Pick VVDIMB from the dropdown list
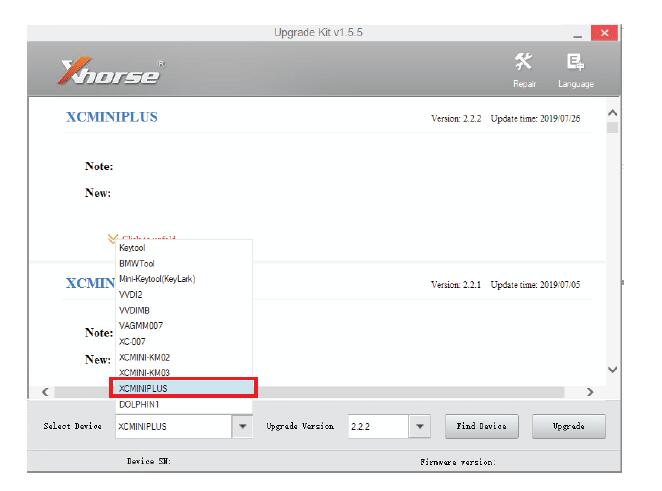Image resolution: width=662 pixels, height=491 pixels. tap(184, 310)
